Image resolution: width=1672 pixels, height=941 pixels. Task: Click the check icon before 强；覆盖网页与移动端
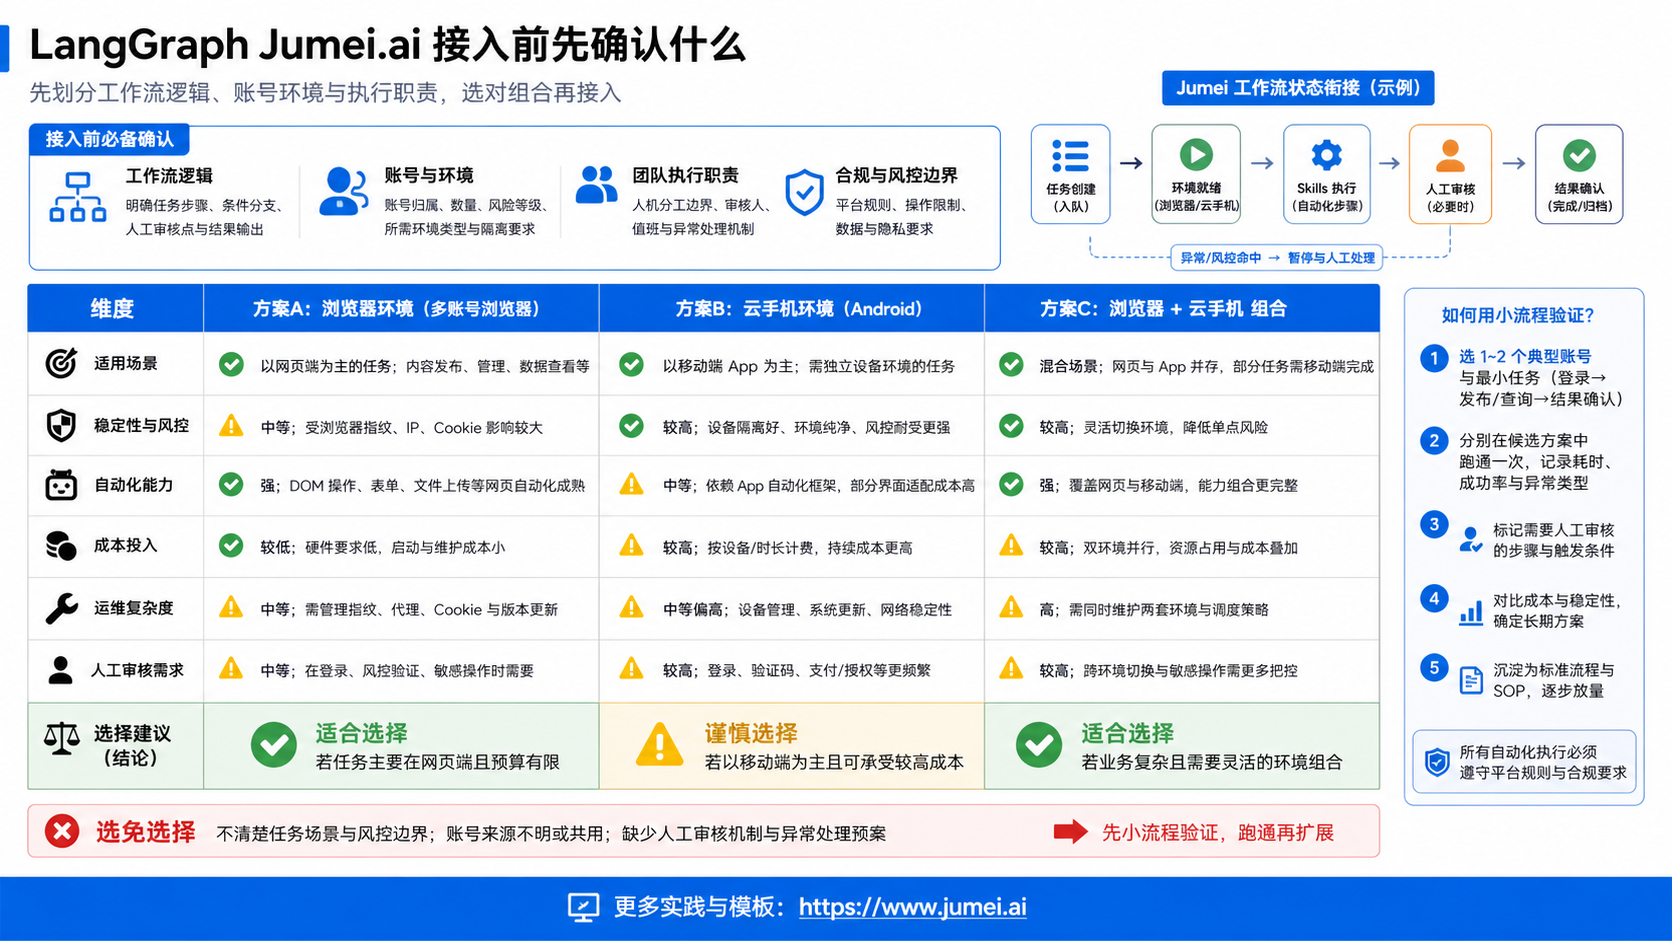(x=1011, y=484)
